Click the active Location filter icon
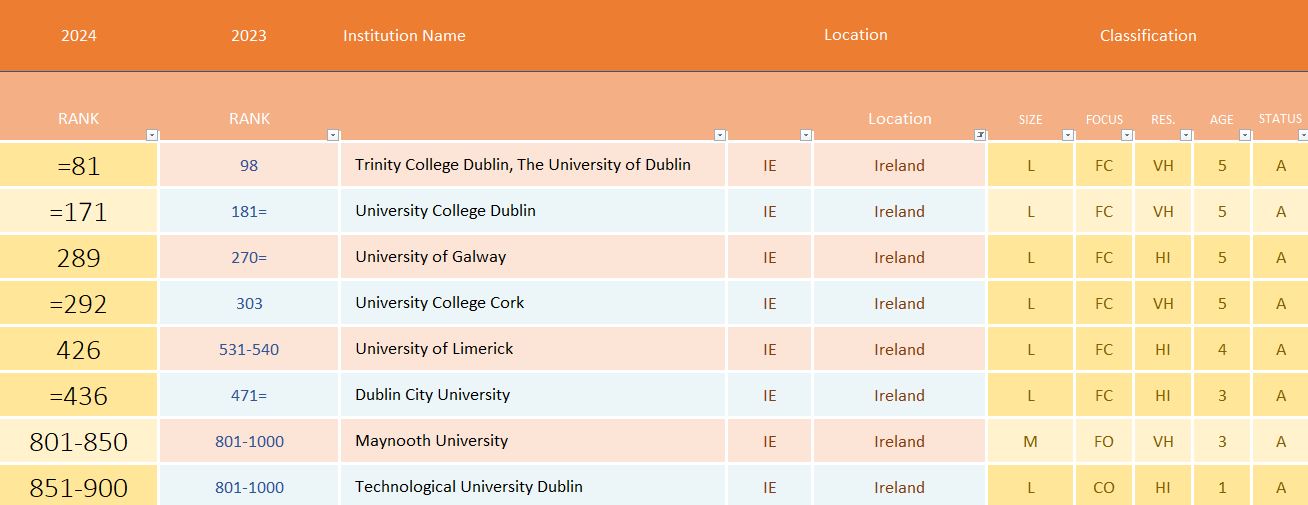The width and height of the screenshot is (1308, 505). [x=980, y=135]
